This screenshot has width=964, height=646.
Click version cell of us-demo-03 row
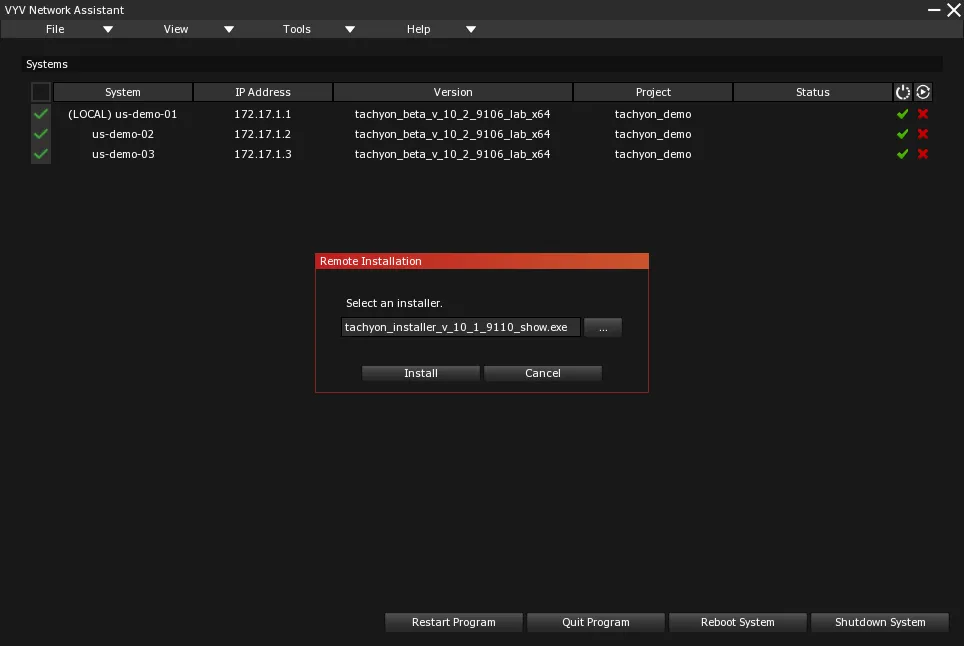click(452, 154)
